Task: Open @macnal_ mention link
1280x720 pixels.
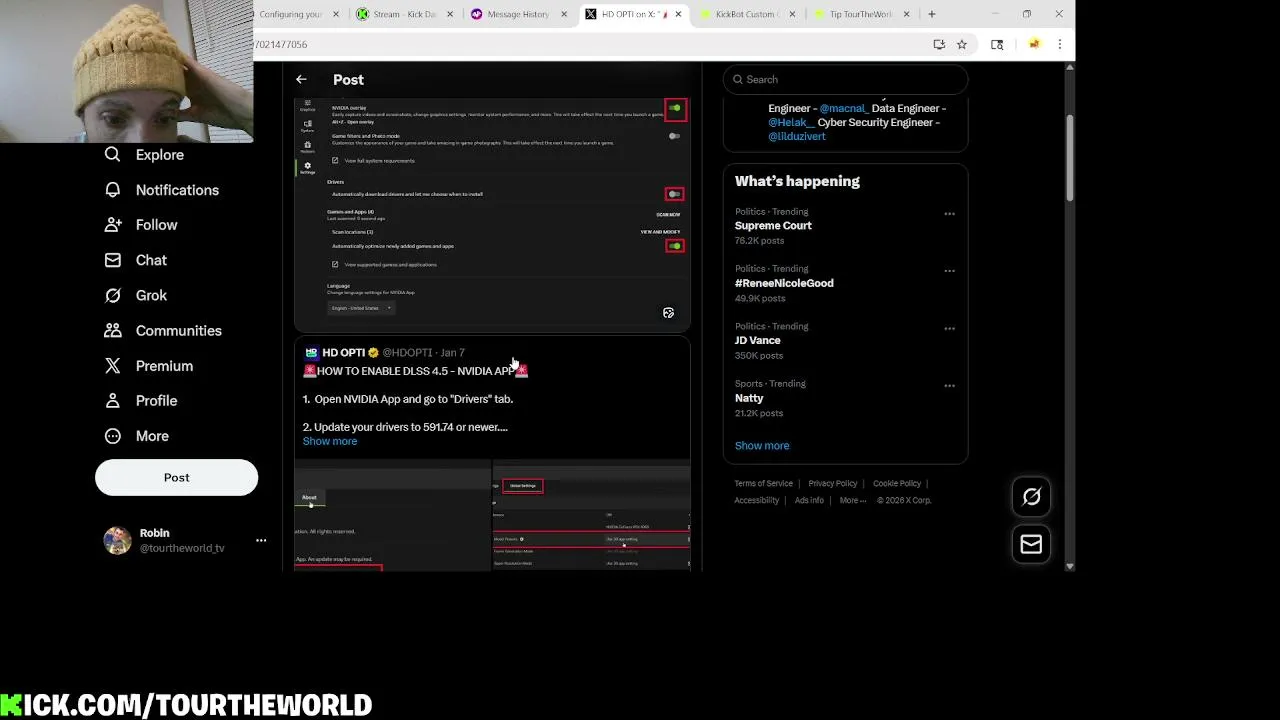Action: pyautogui.click(x=843, y=108)
